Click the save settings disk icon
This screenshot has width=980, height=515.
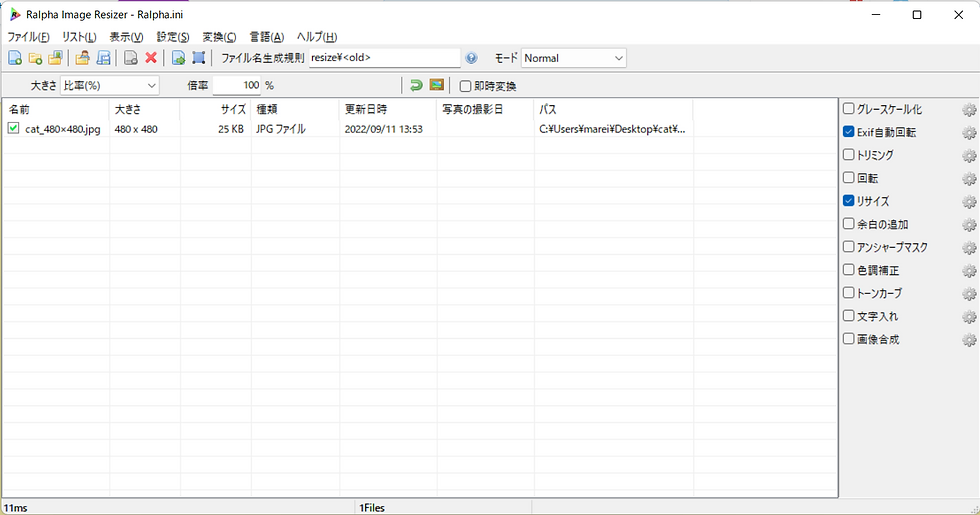103,58
